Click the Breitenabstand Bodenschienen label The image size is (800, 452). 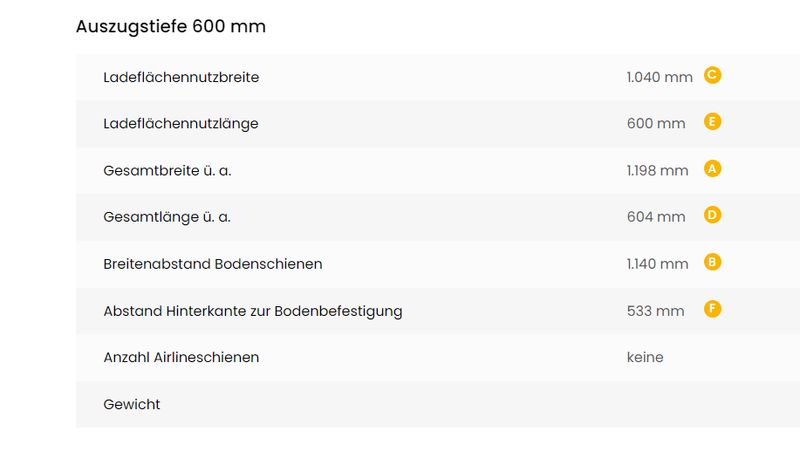213,264
